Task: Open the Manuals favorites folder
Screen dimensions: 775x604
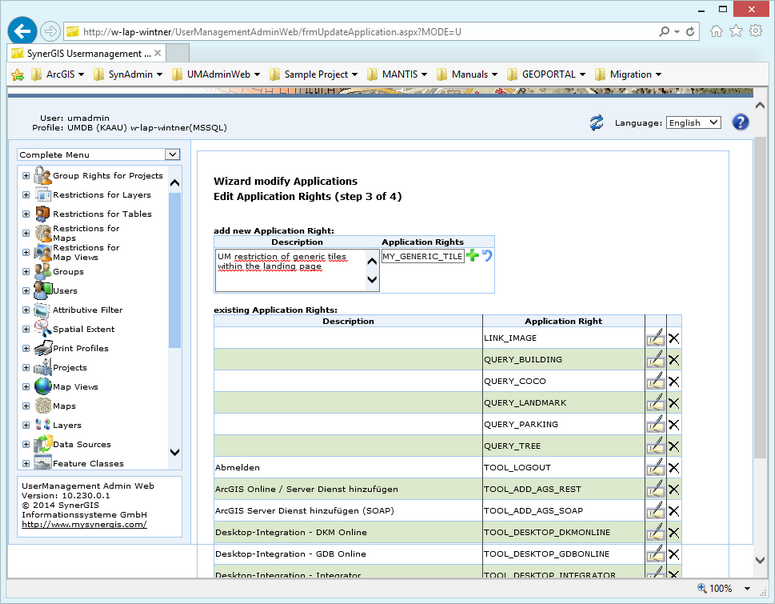Action: (x=467, y=74)
